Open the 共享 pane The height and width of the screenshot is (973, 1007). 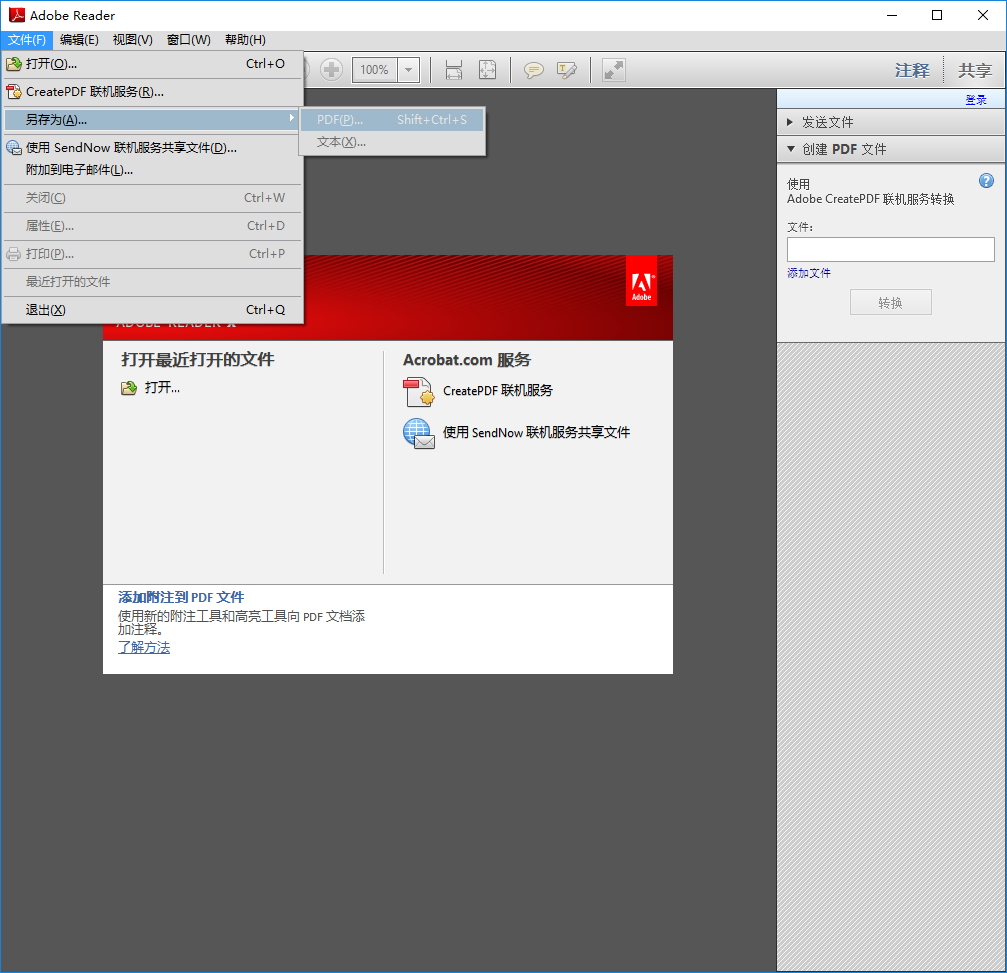(975, 70)
